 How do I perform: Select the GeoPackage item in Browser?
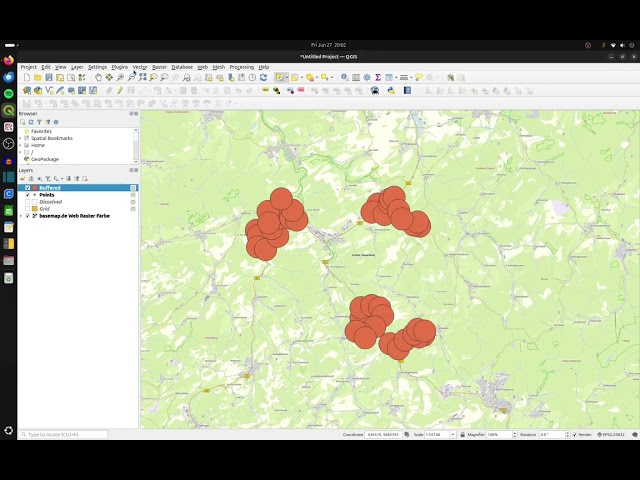45,159
